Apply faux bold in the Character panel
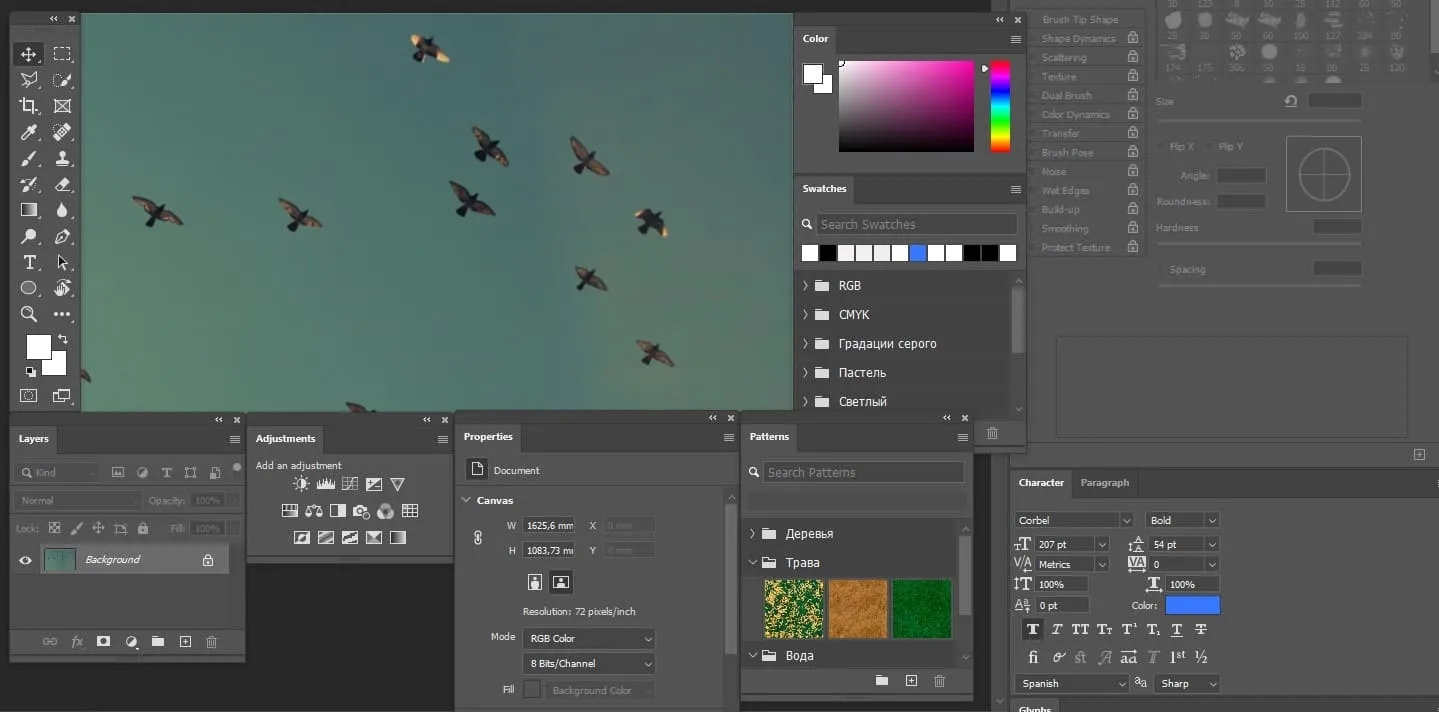Viewport: 1439px width, 712px height. point(1032,629)
